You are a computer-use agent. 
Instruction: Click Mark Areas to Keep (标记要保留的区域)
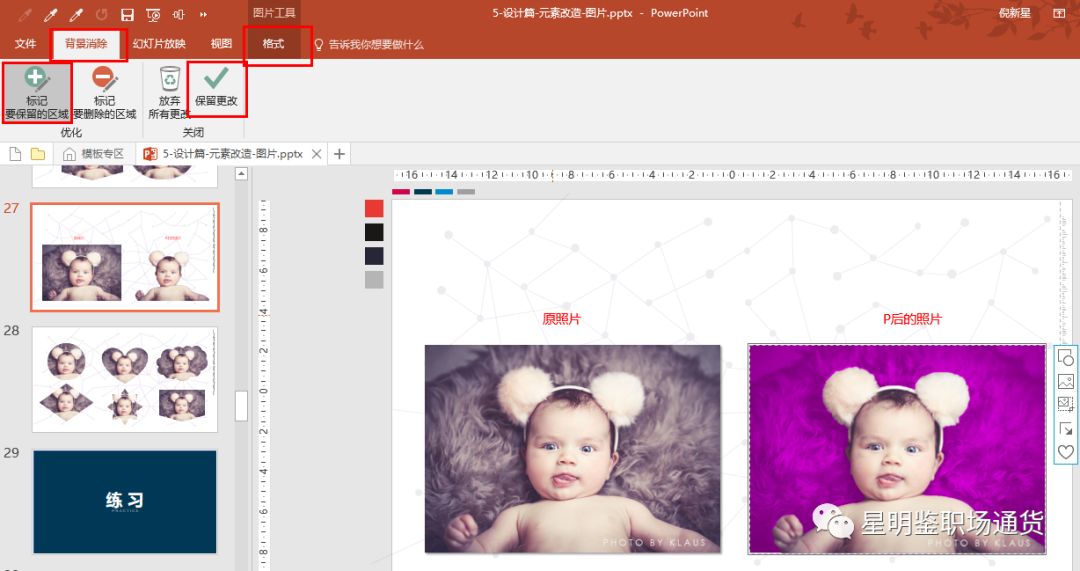click(x=37, y=92)
